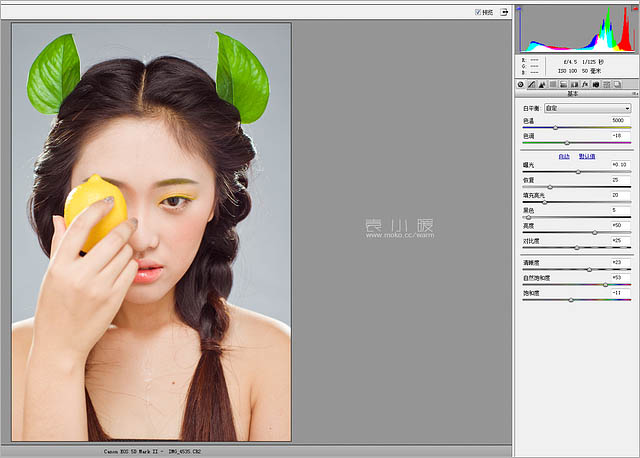Switch to the Presets tab
The height and width of the screenshot is (458, 640).
pos(607,84)
